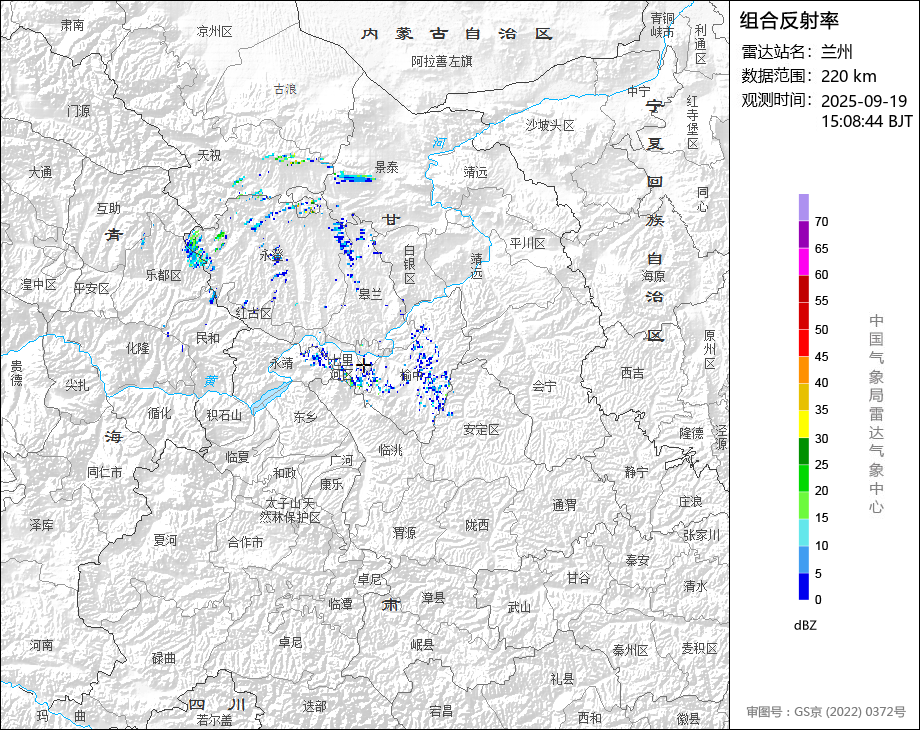This screenshot has height=730, width=920.
Task: Click the dark blue 0–5 dBZ legend segment
Action: (804, 586)
